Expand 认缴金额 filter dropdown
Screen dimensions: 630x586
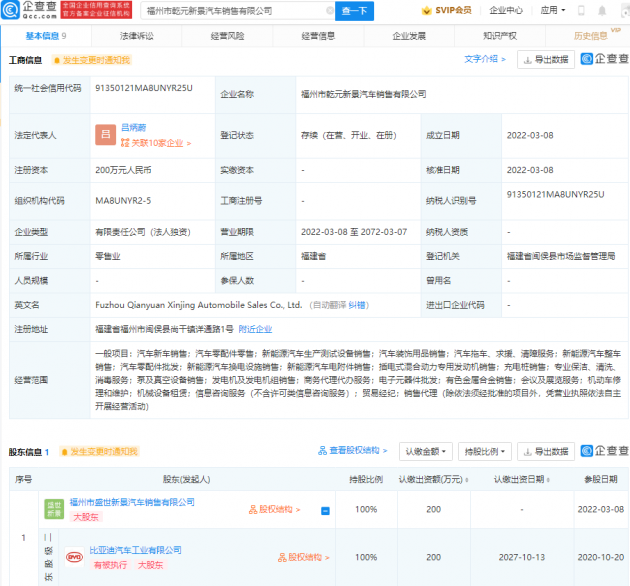(425, 451)
